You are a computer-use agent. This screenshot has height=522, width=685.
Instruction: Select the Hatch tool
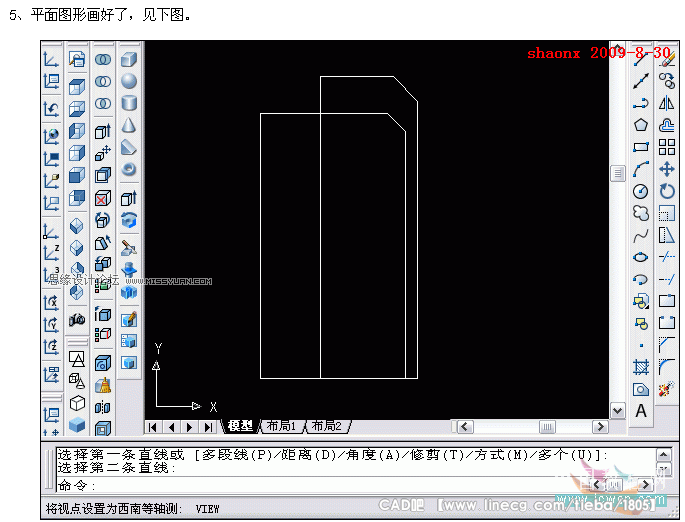tap(641, 367)
